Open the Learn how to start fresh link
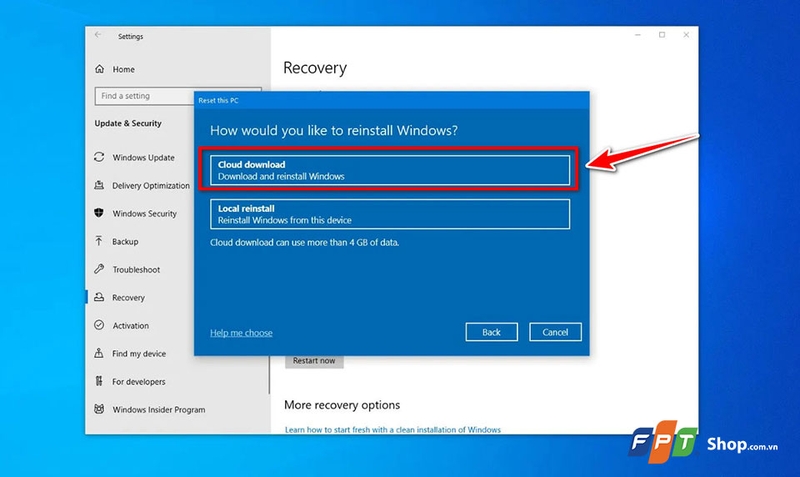This screenshot has height=477, width=800. point(392,430)
